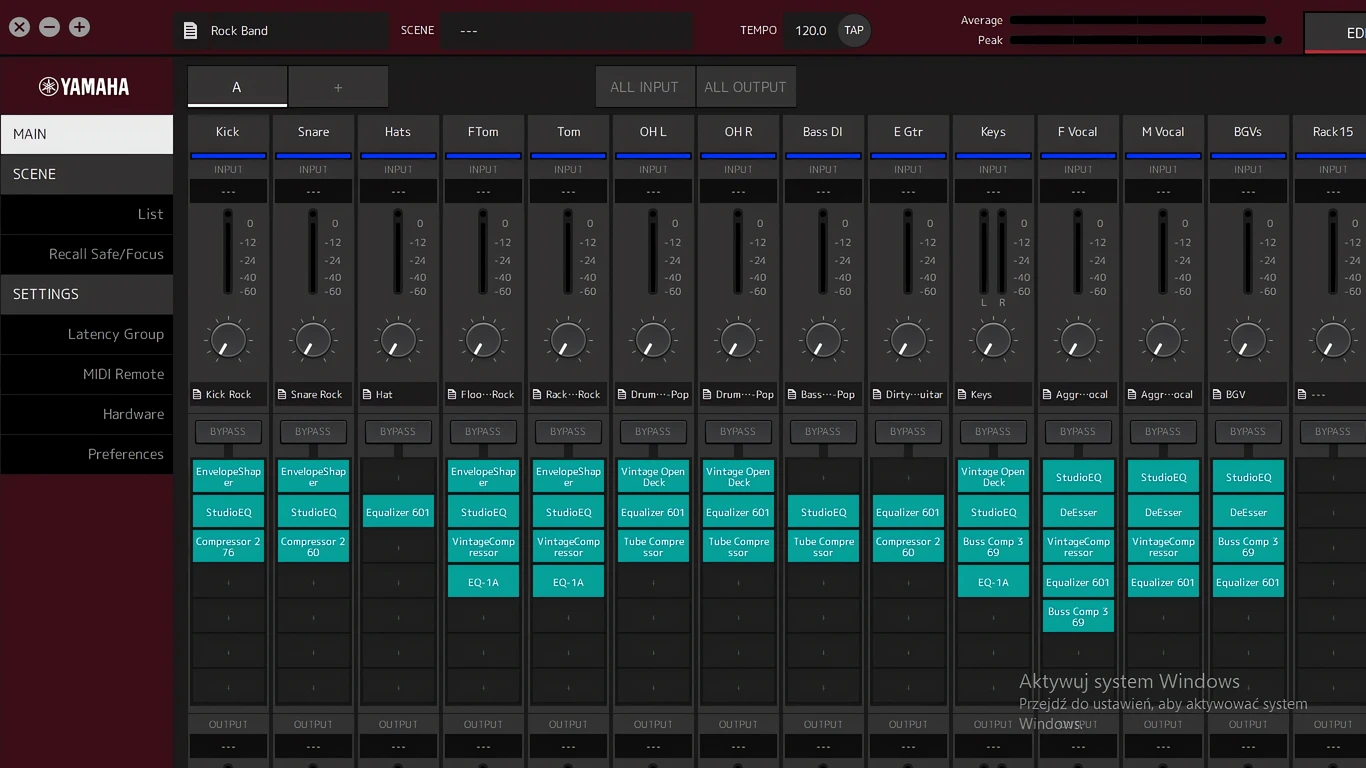
Task: Toggle BYPASS on the BGVs channel
Action: [1248, 432]
